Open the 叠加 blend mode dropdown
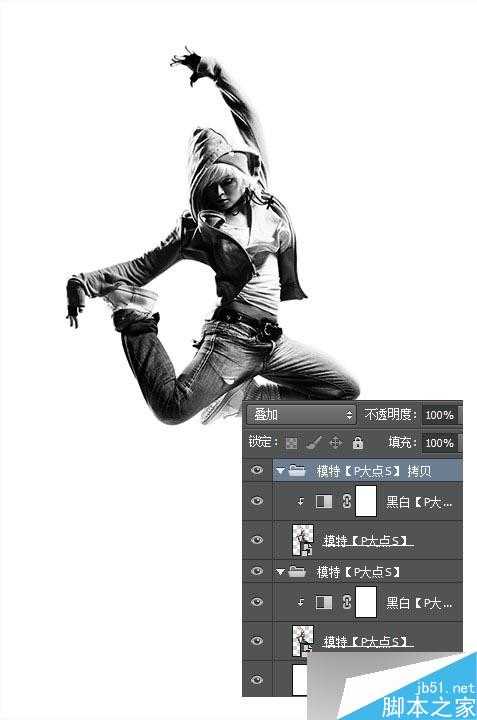The width and height of the screenshot is (477, 720). pos(301,415)
